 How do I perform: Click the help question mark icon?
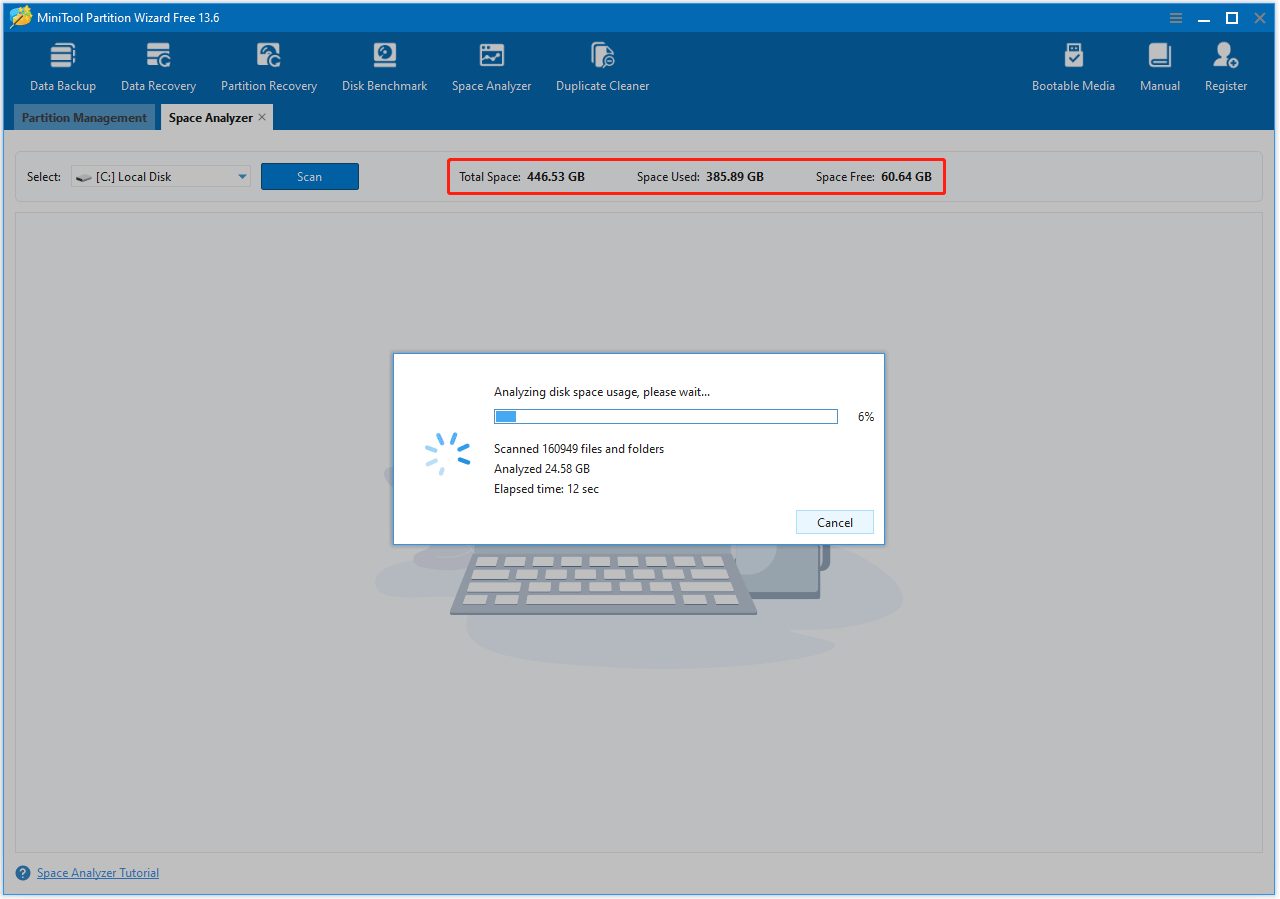(21, 872)
